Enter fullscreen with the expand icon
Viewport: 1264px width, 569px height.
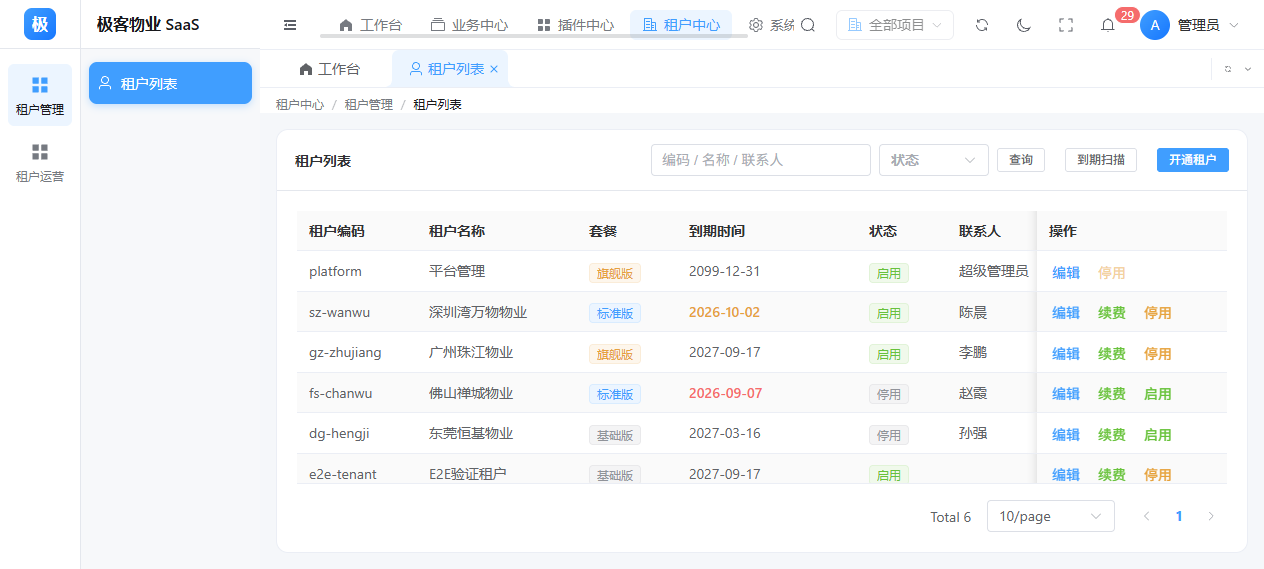click(1066, 25)
